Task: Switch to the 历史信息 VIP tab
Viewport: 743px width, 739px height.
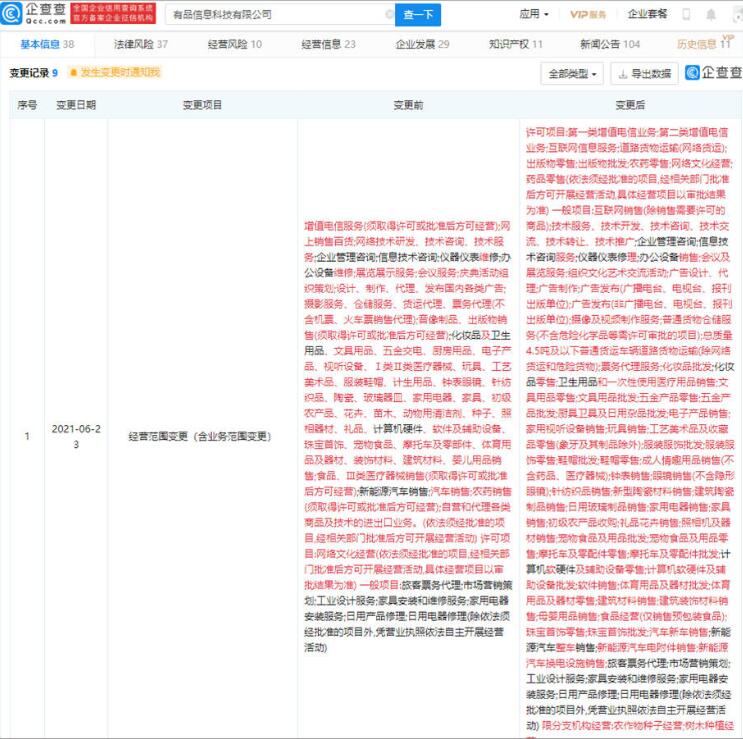Action: coord(704,44)
